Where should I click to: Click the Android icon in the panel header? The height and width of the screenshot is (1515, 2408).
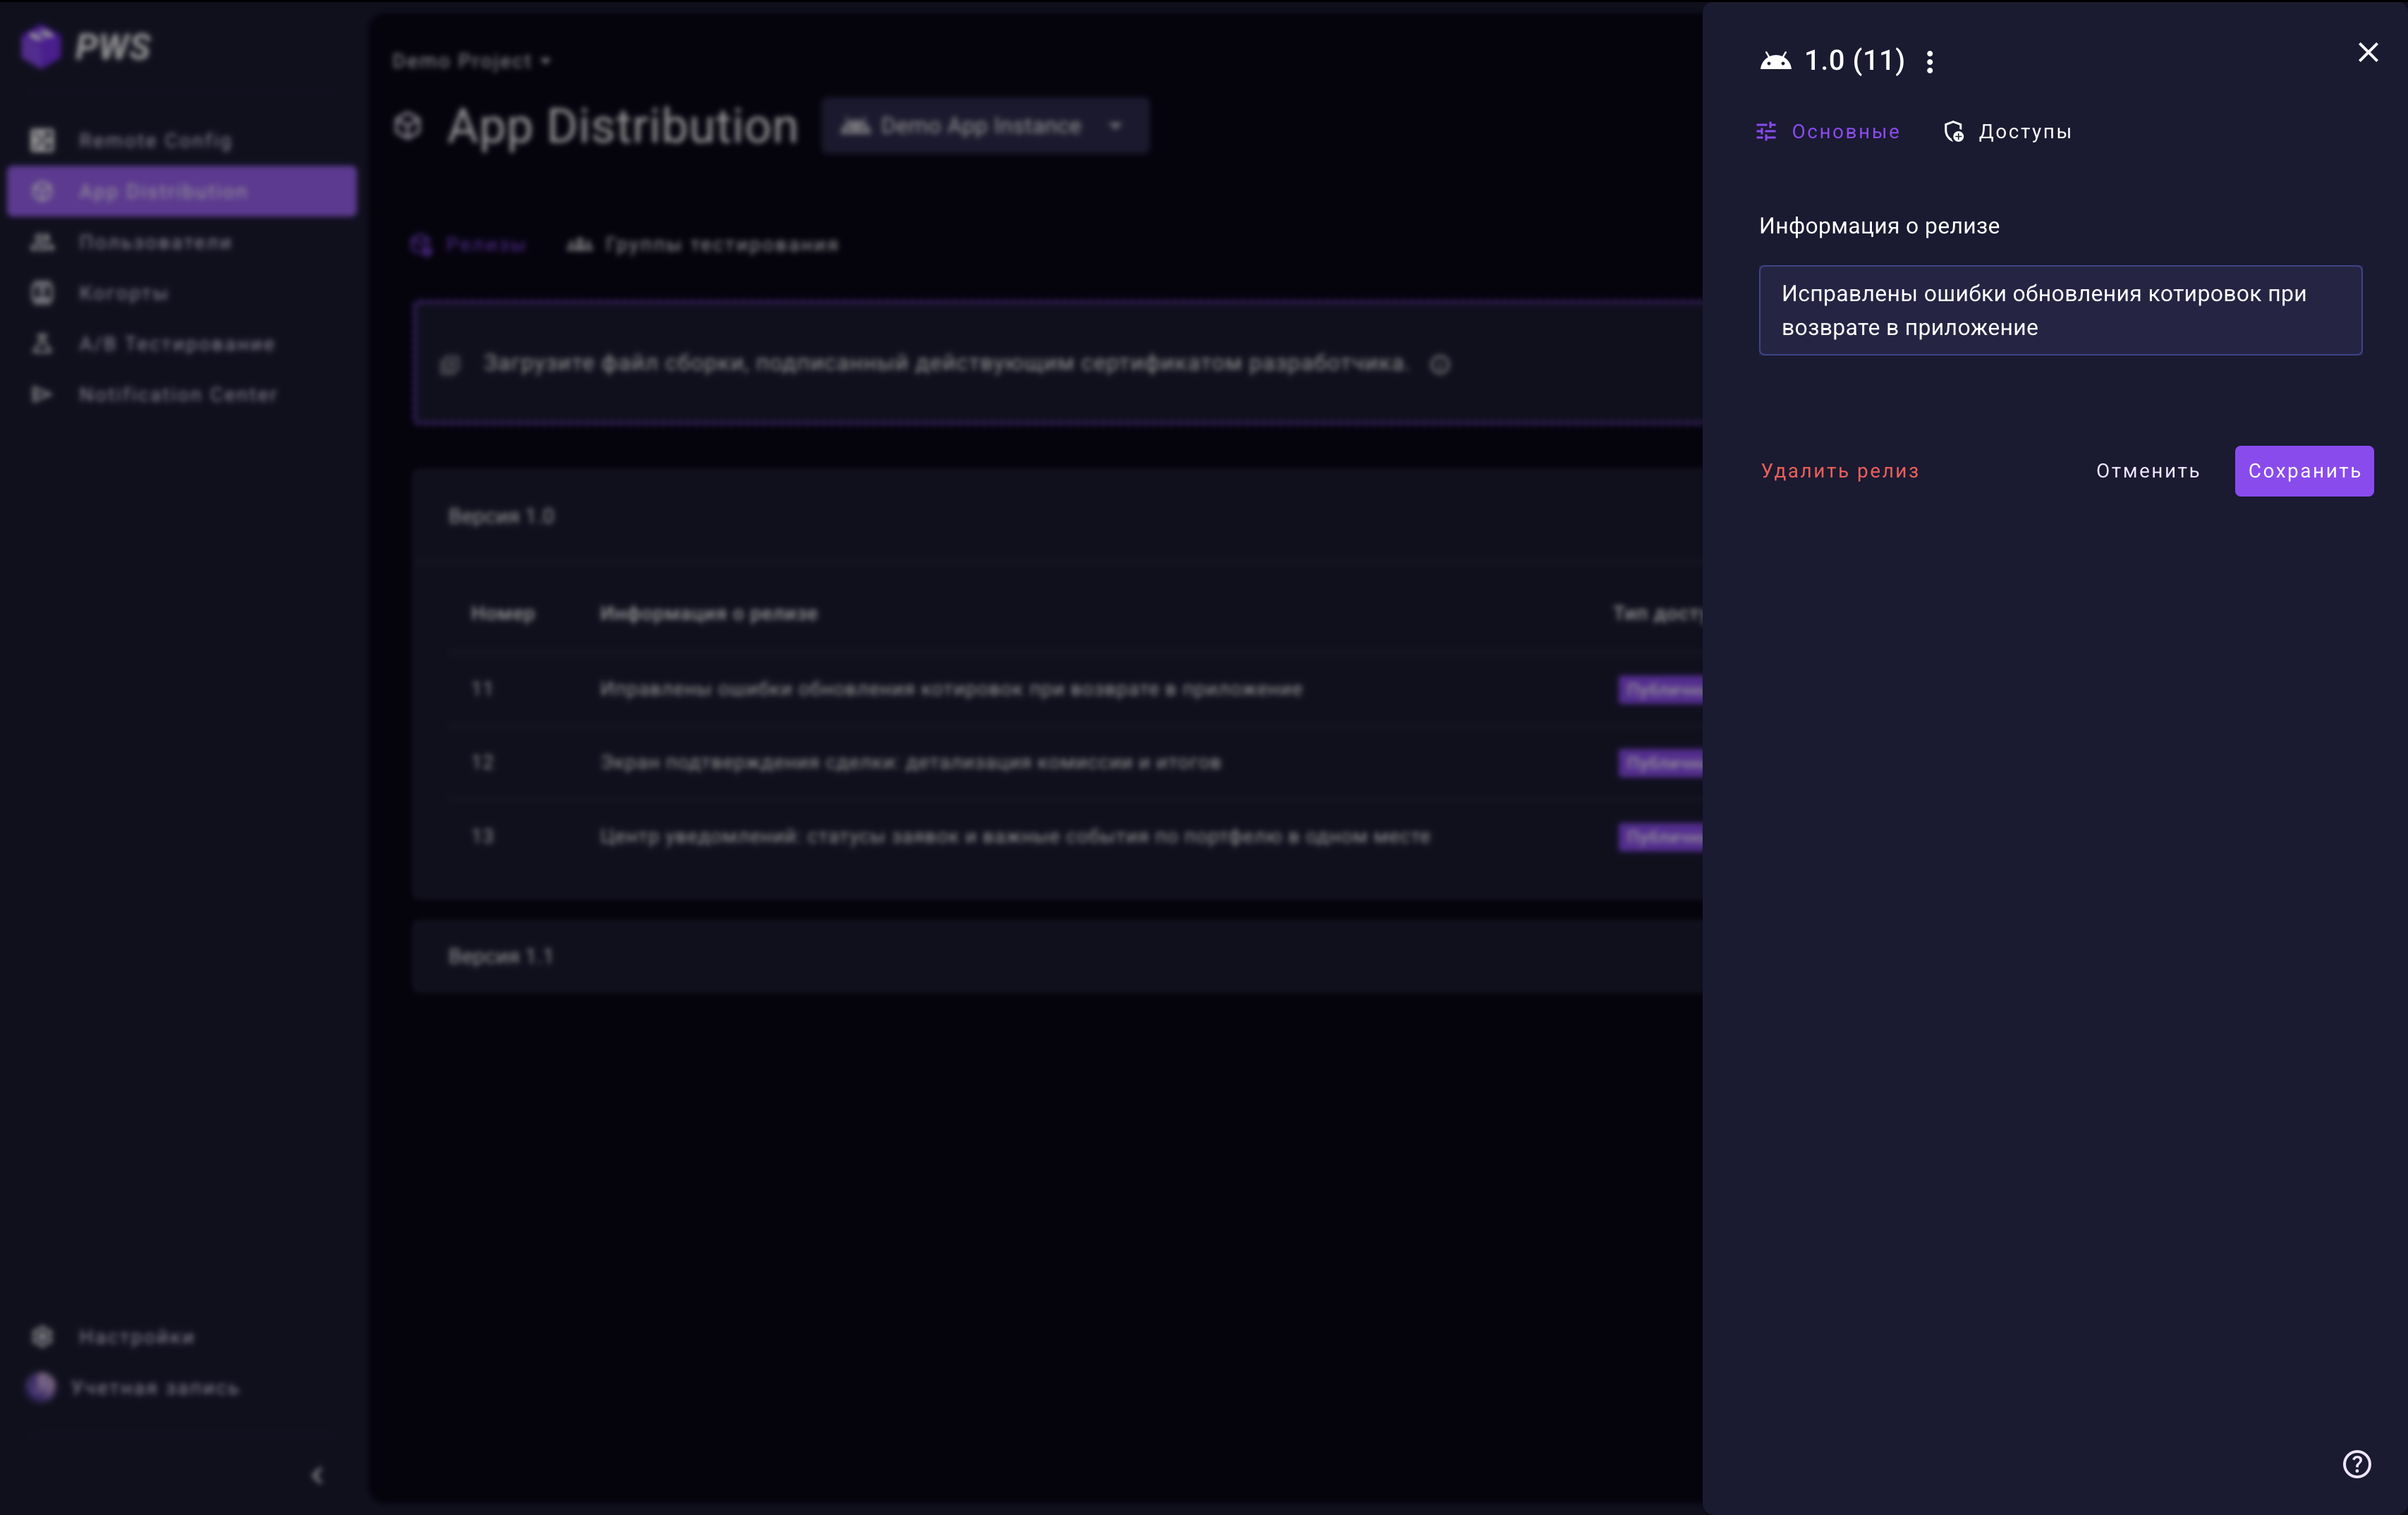(1775, 62)
